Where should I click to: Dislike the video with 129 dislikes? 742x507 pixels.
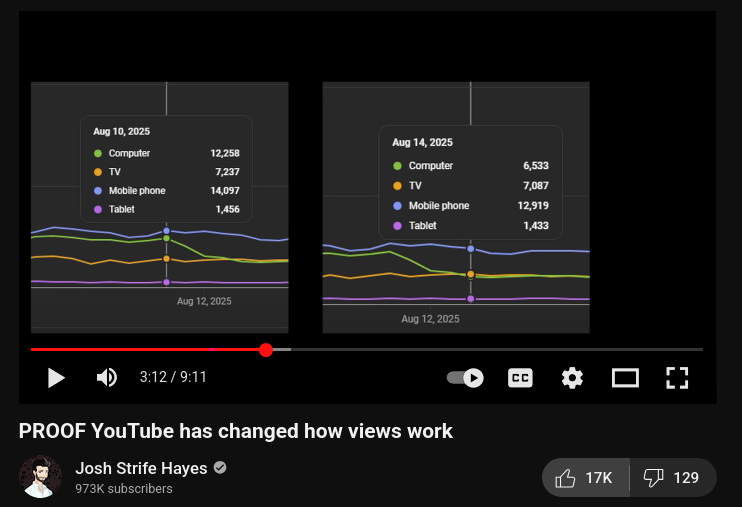point(673,478)
